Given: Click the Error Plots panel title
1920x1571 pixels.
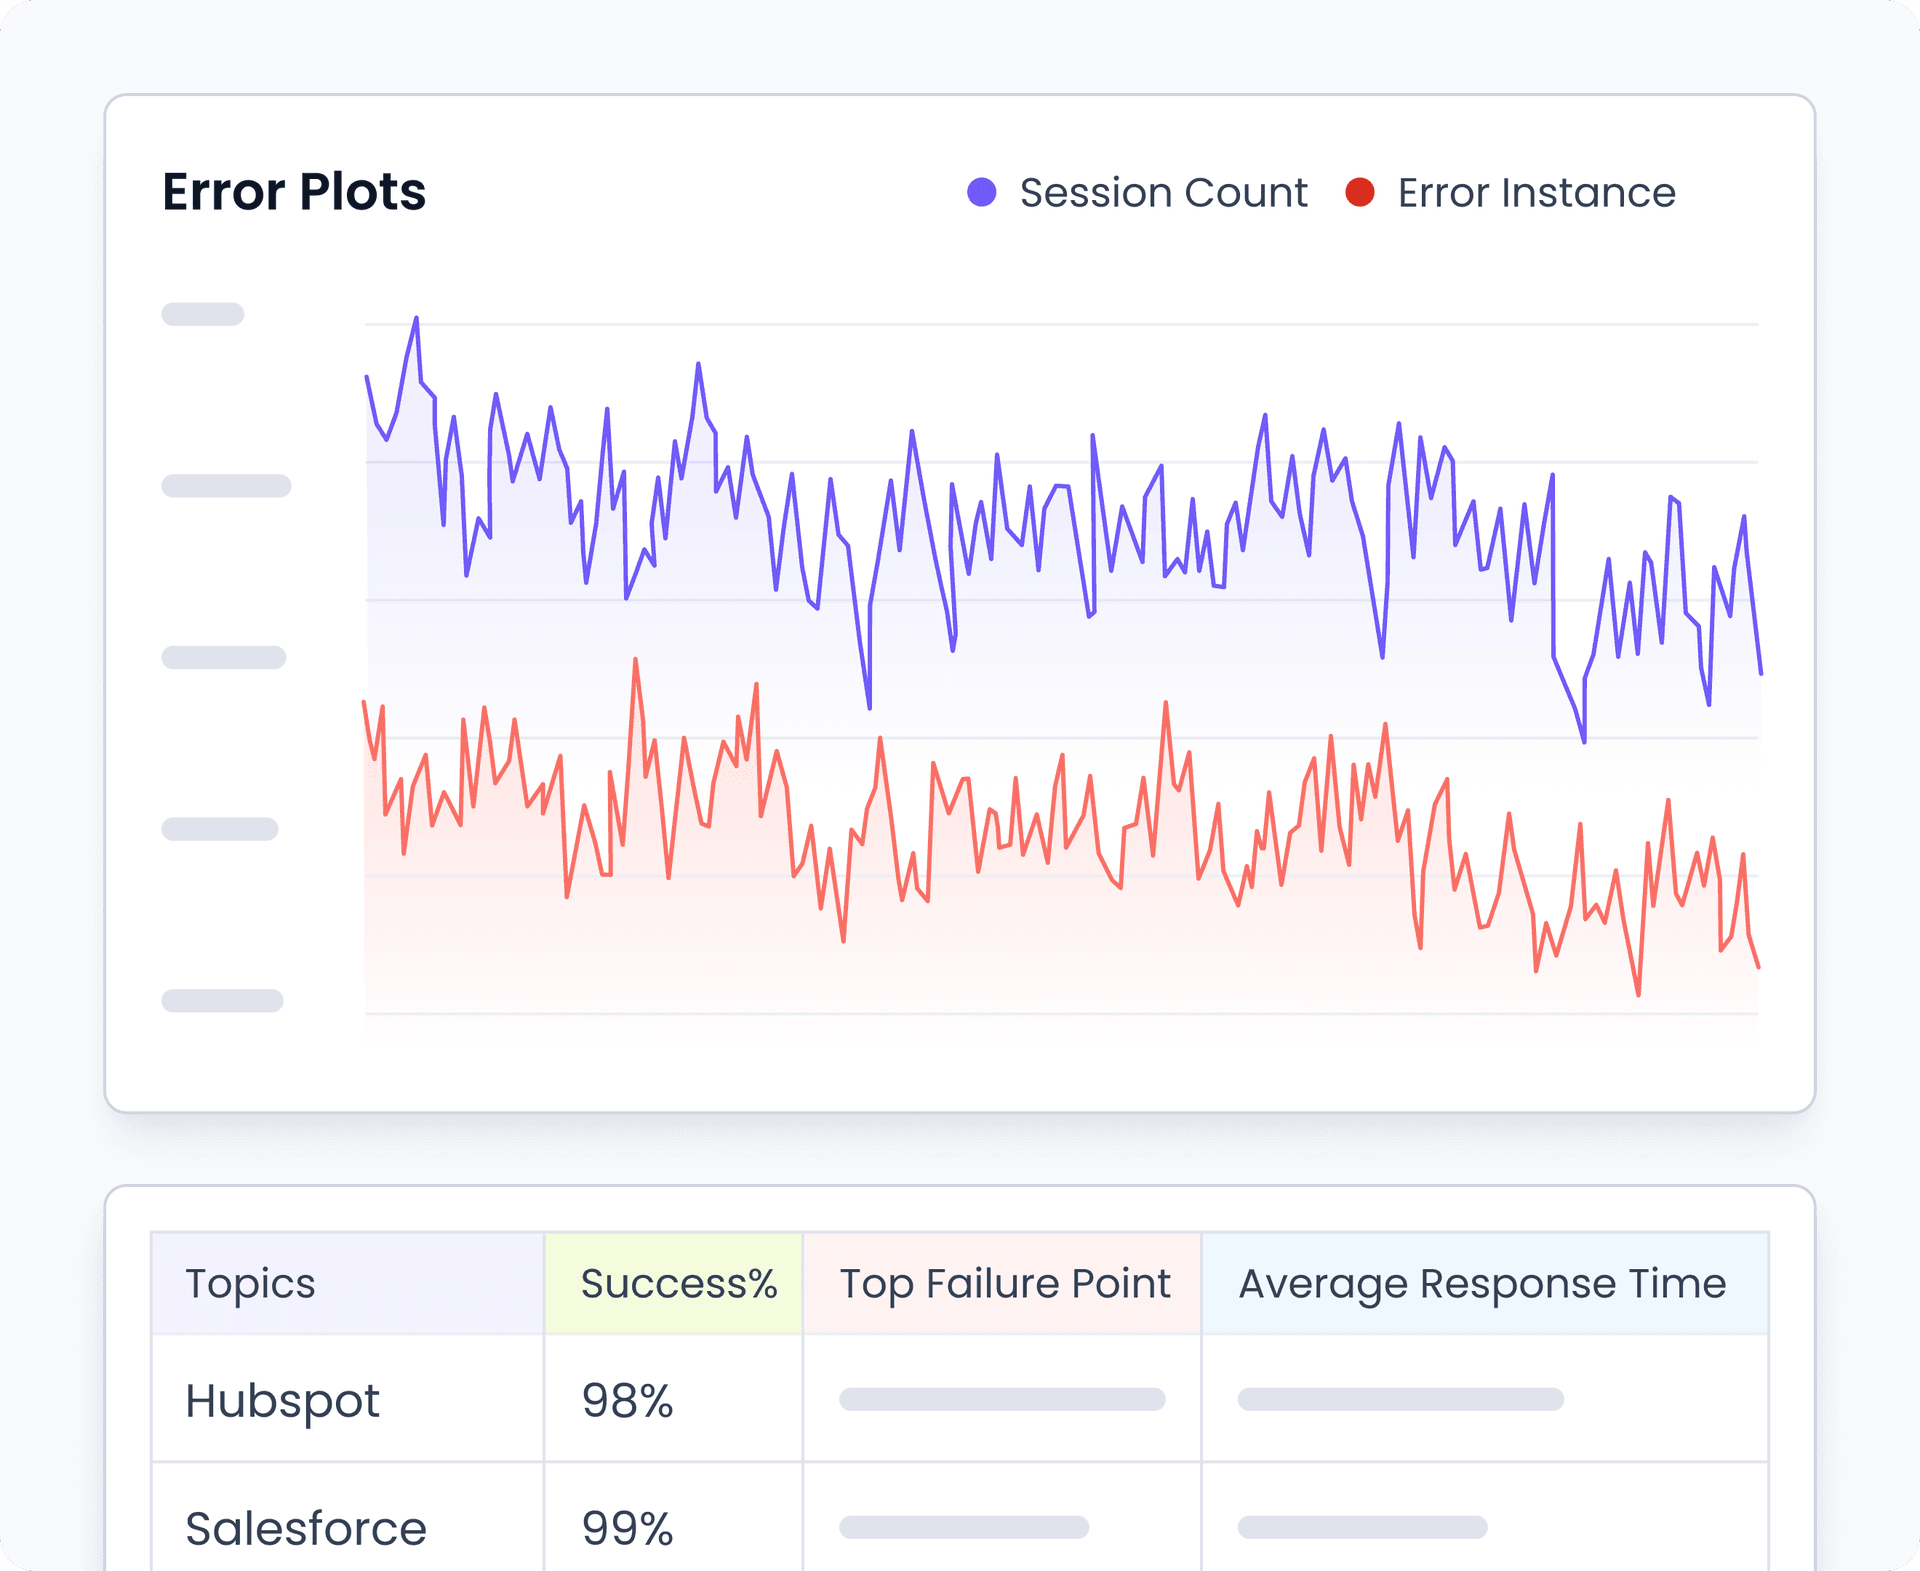Looking at the screenshot, I should 293,192.
